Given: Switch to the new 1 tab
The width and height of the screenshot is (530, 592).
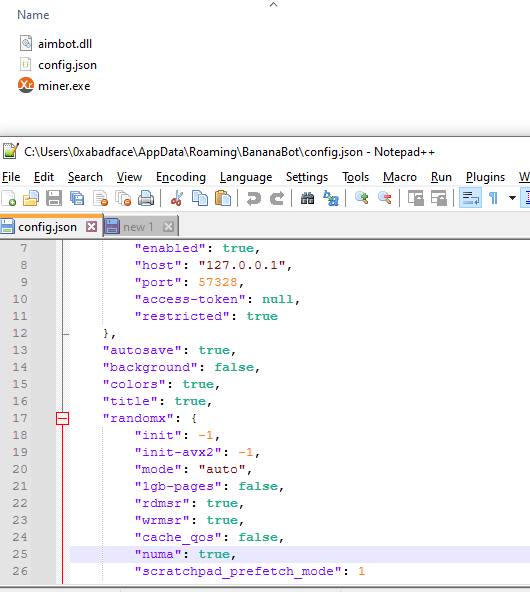Looking at the screenshot, I should click(139, 227).
